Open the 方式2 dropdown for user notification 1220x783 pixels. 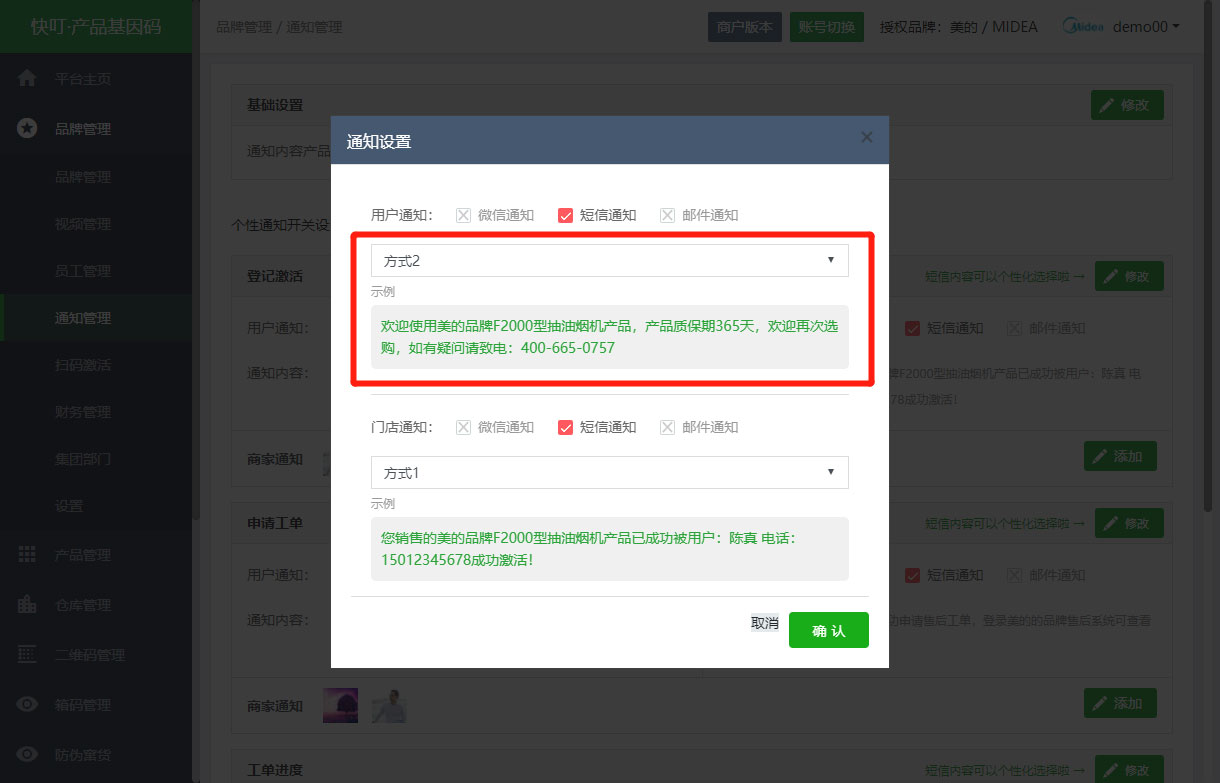click(609, 260)
